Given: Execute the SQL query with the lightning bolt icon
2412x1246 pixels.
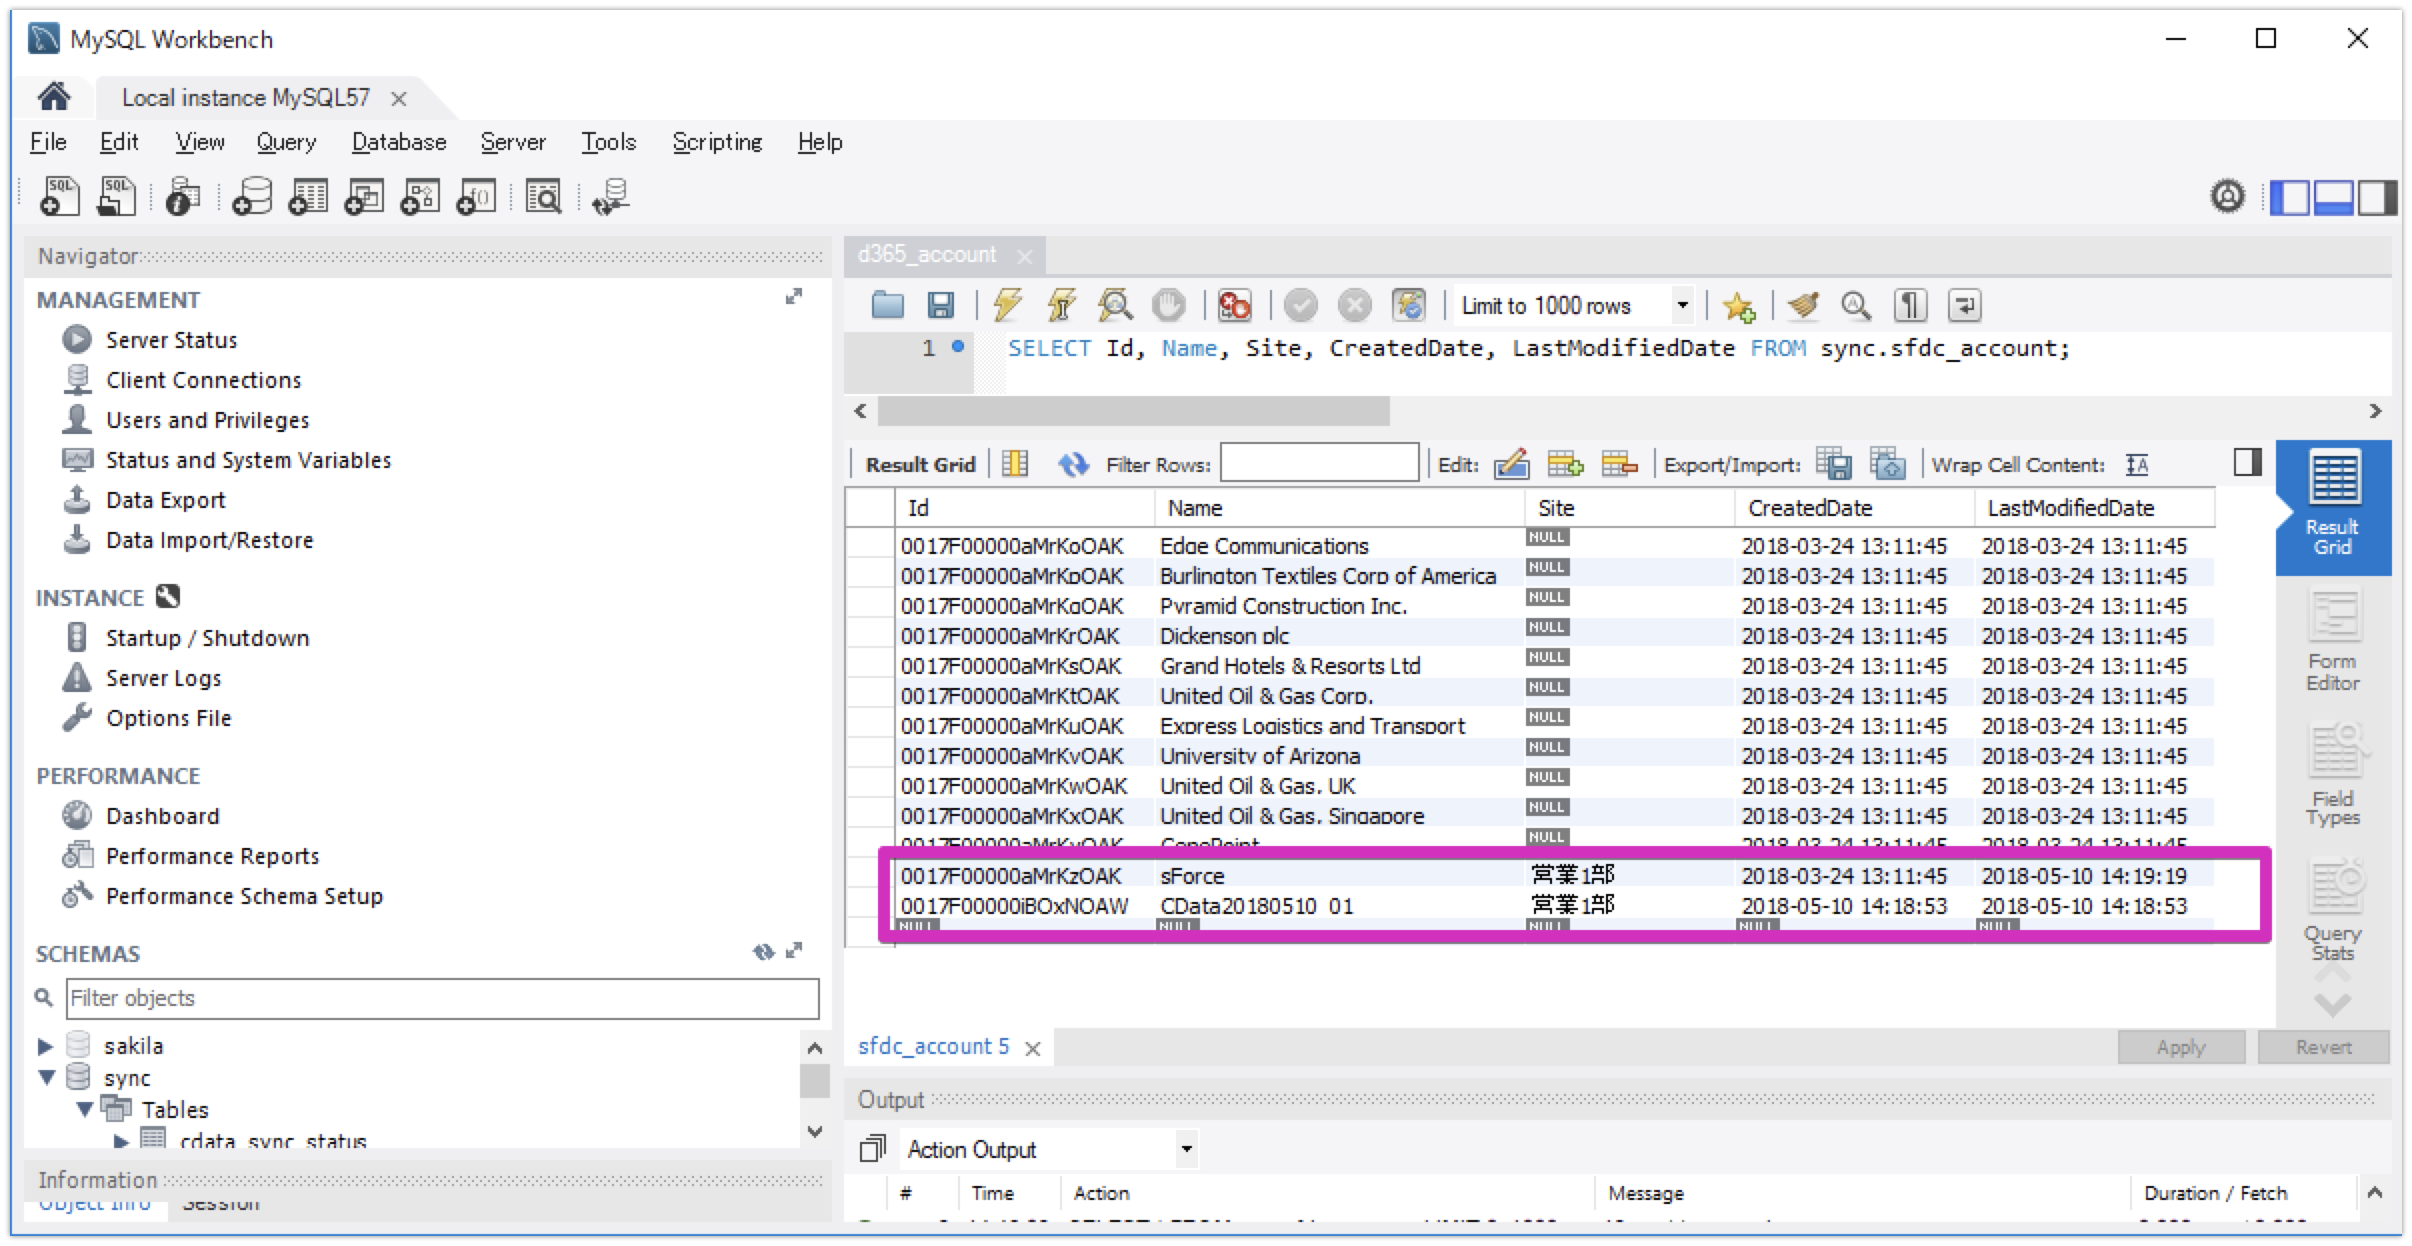Looking at the screenshot, I should tap(1007, 305).
